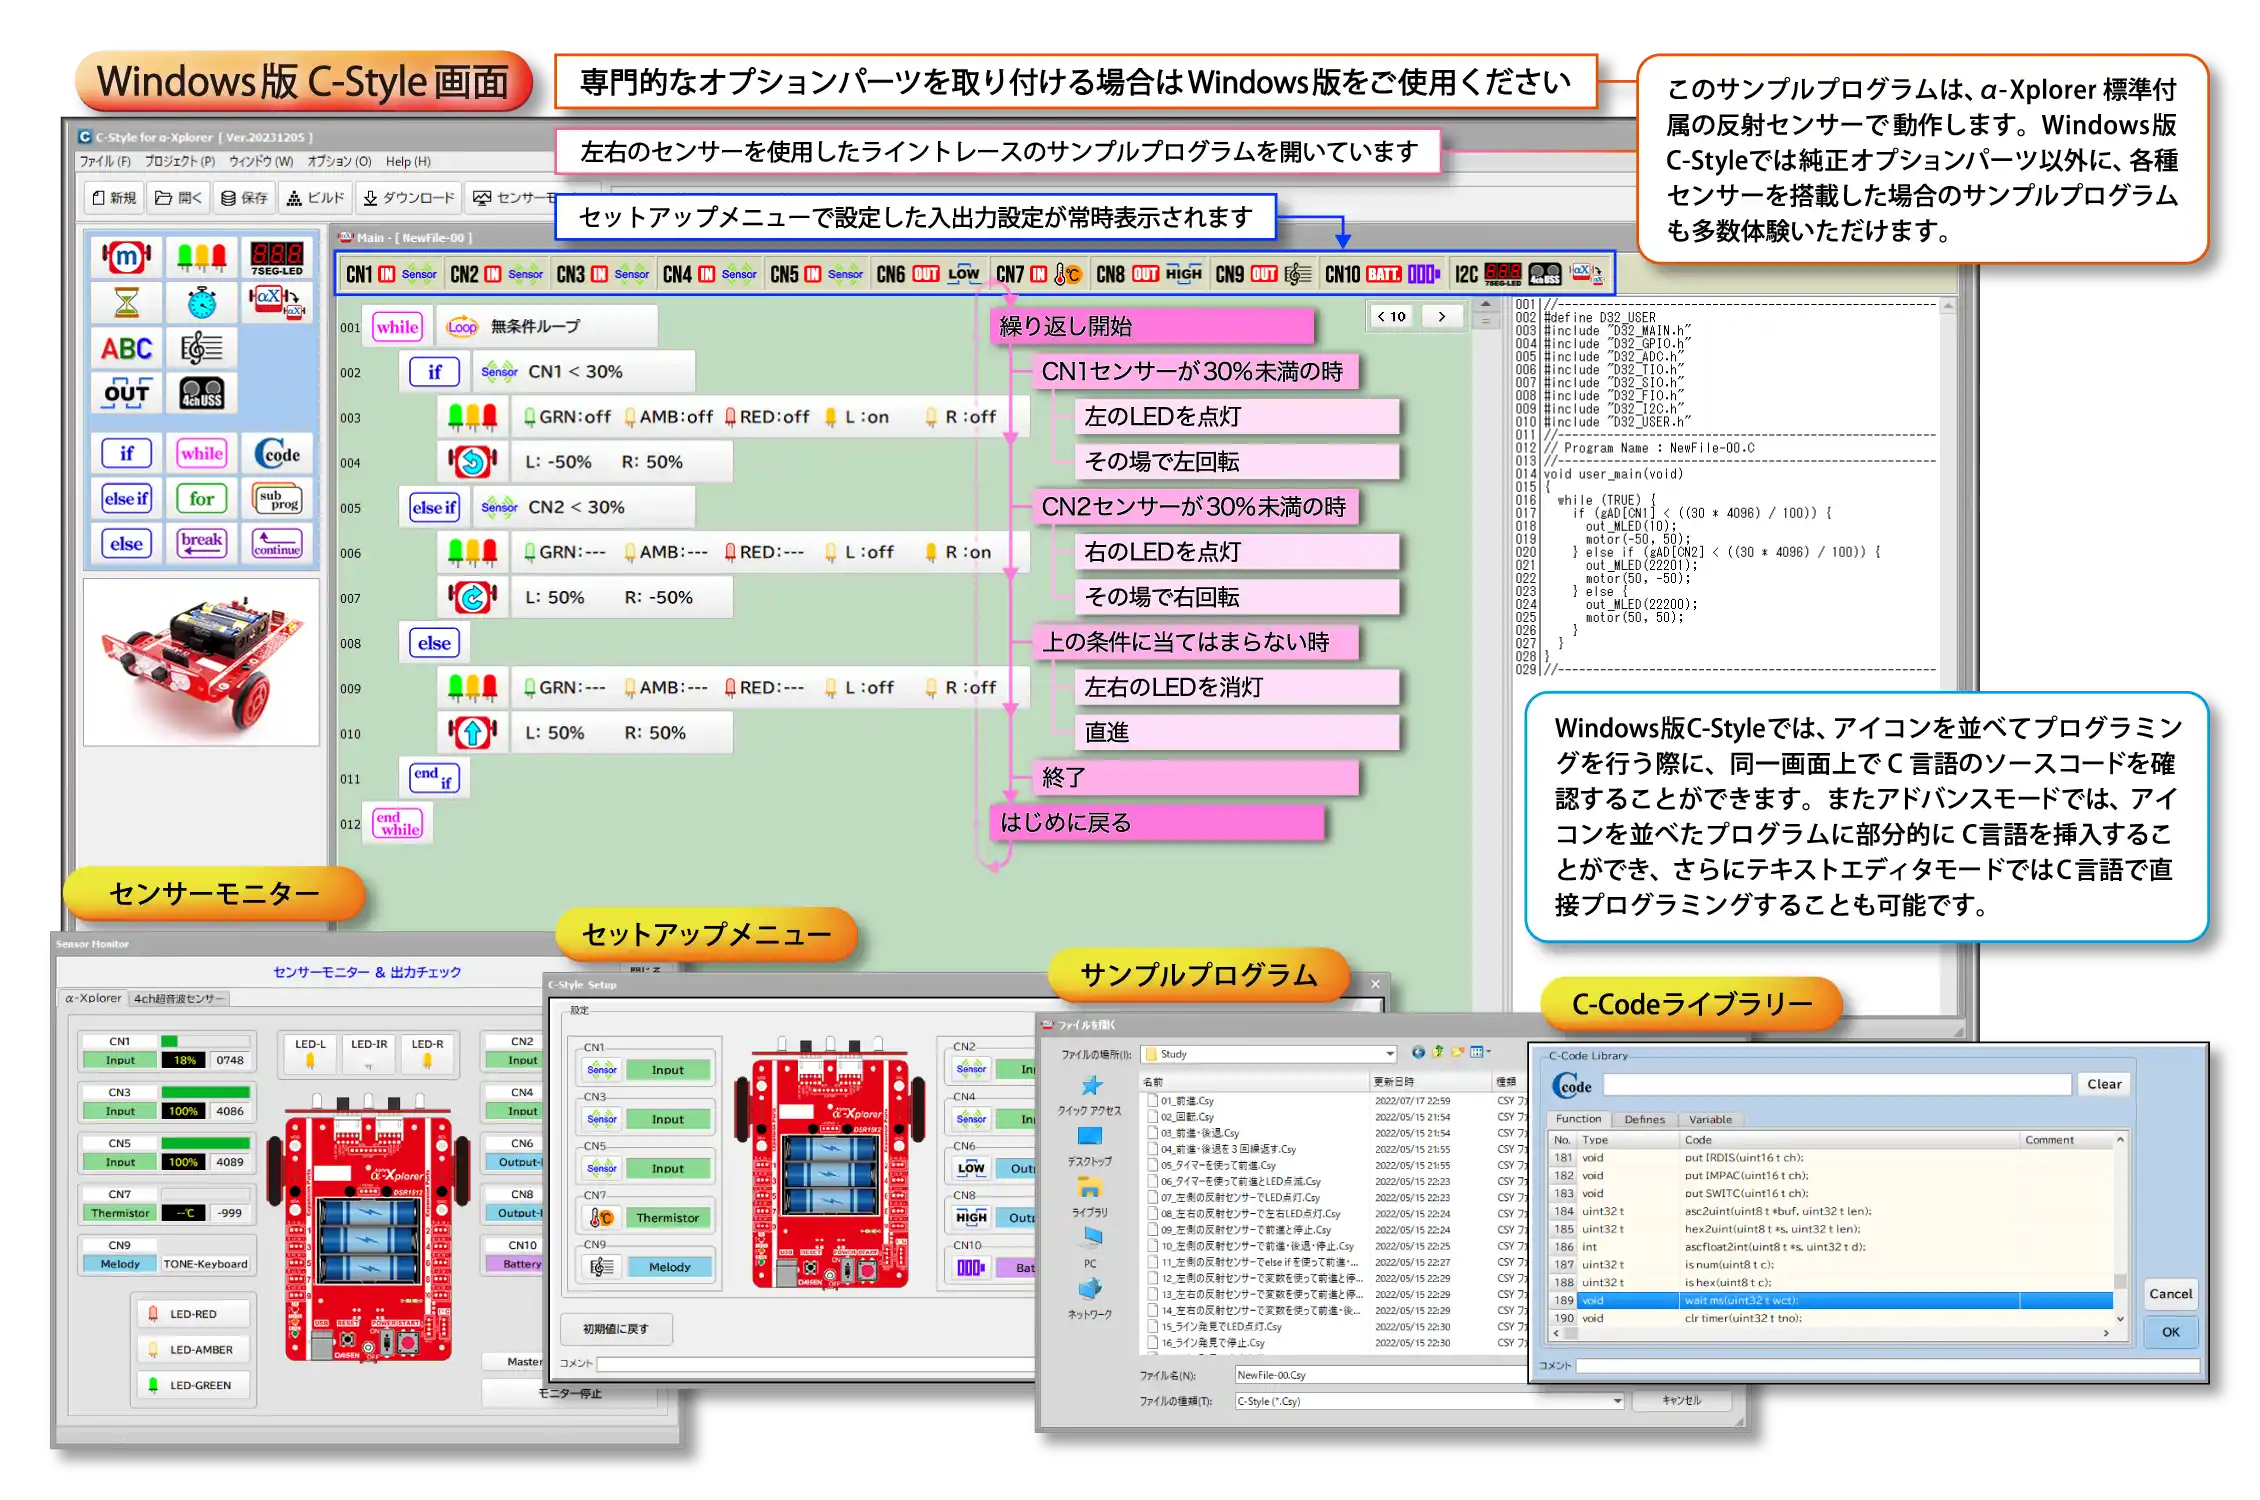Click the Up-one-level icon in the file dialog
This screenshot has height=1500, width=2260.
click(1438, 1052)
